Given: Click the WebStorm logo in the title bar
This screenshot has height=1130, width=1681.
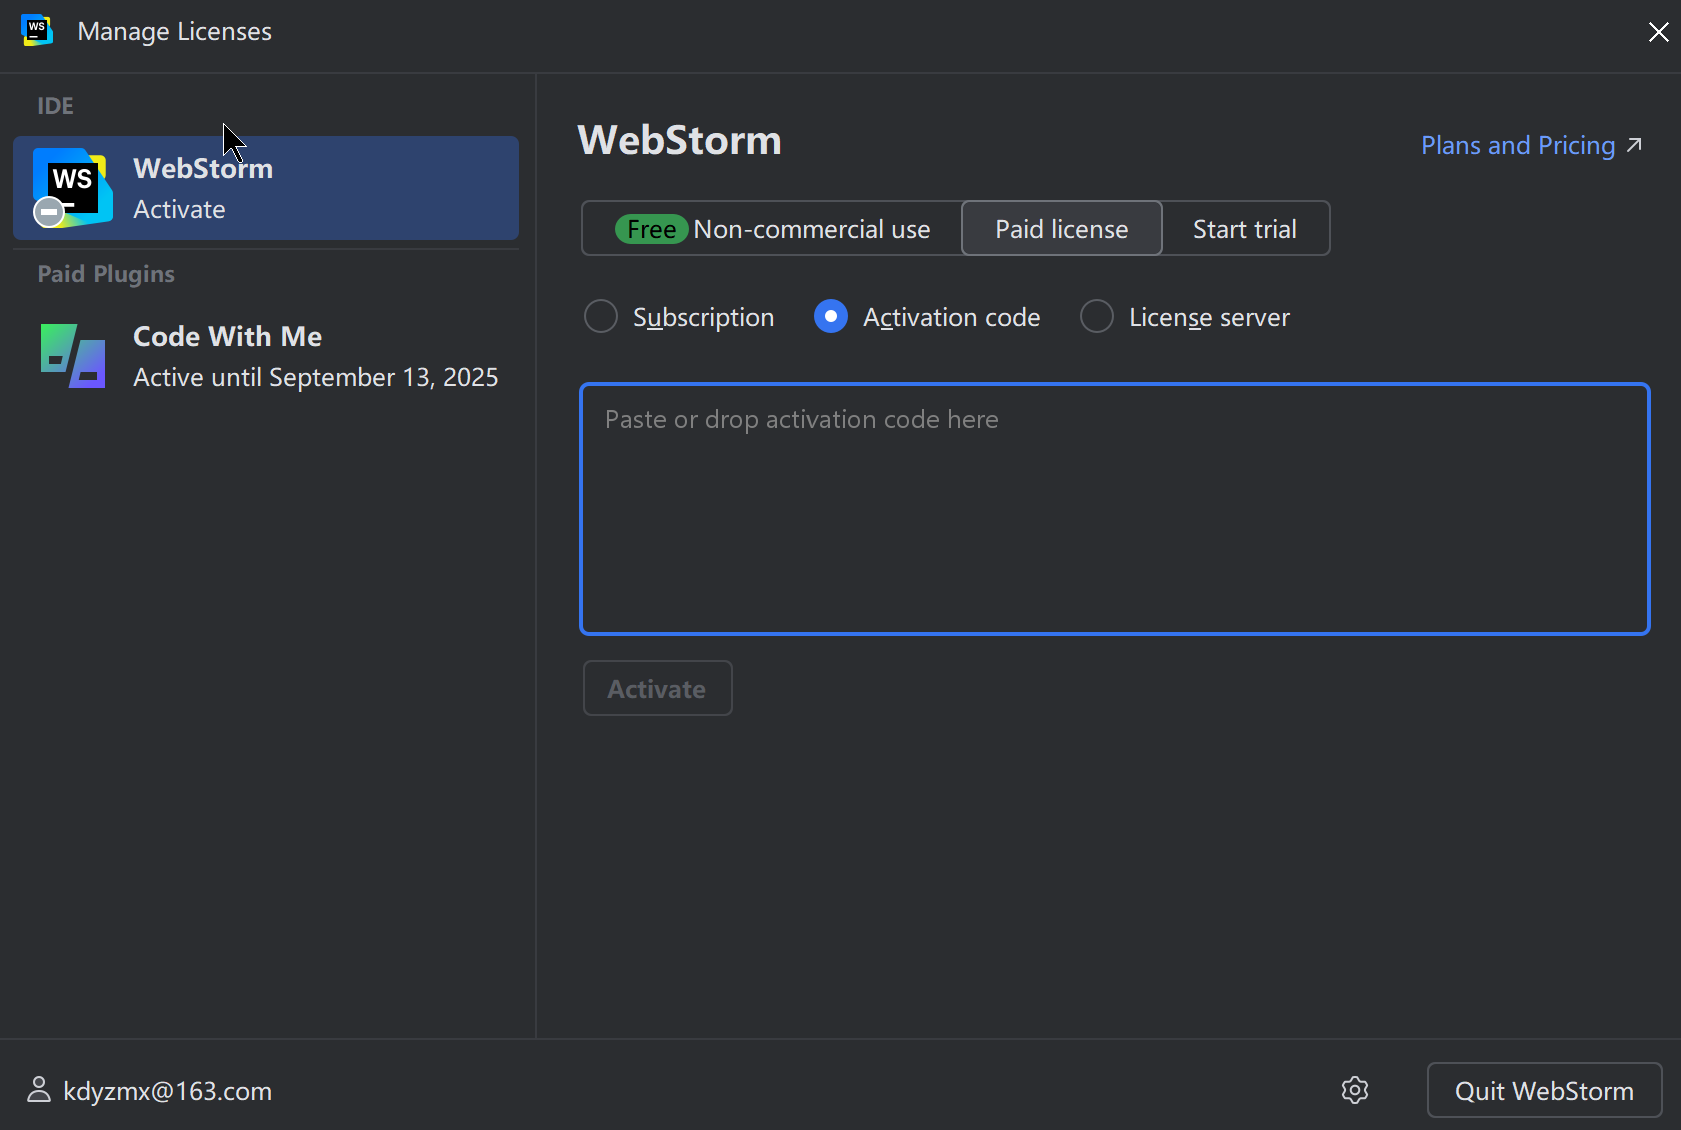Looking at the screenshot, I should coord(37,31).
